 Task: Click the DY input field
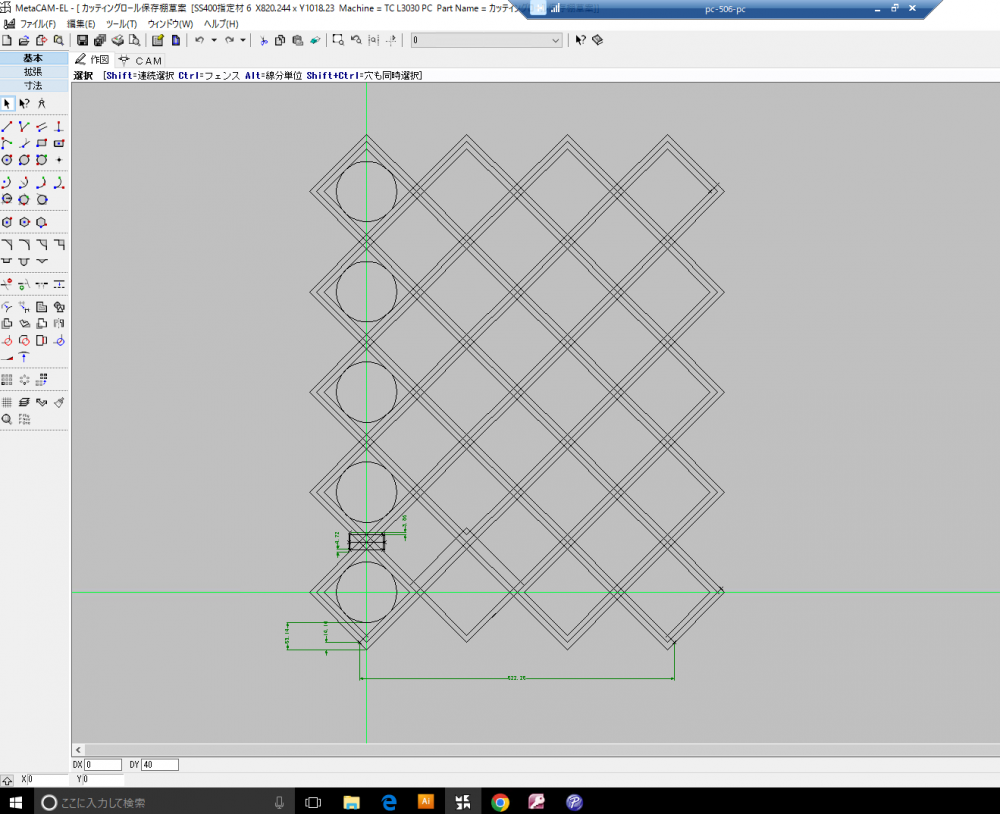tap(160, 765)
